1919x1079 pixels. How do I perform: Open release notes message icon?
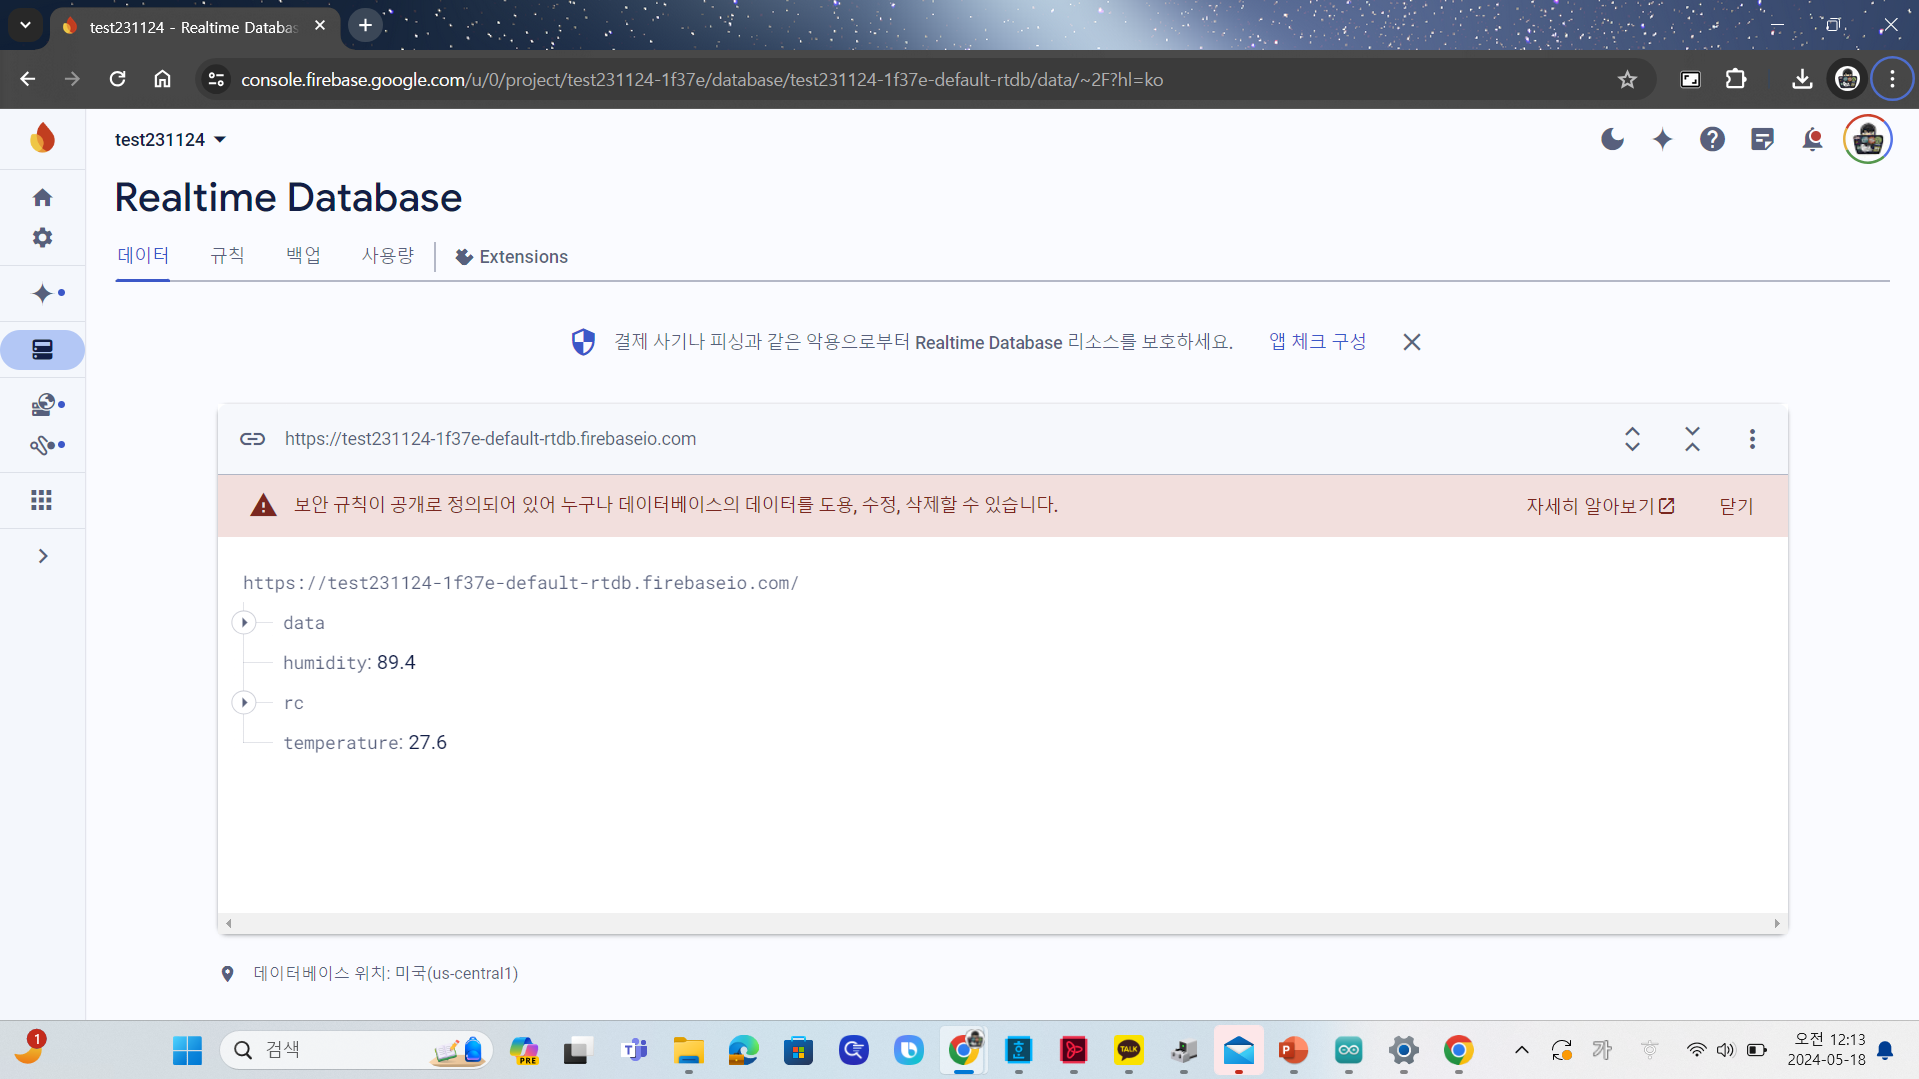(1762, 139)
